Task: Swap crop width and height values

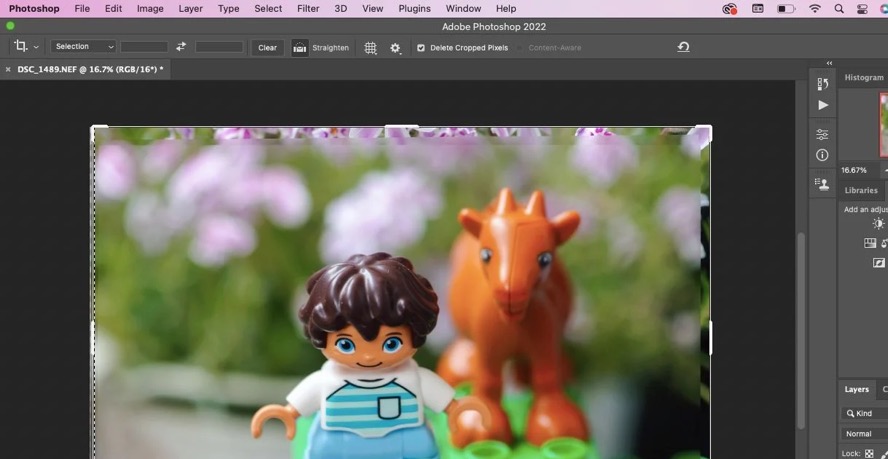Action: pos(181,47)
